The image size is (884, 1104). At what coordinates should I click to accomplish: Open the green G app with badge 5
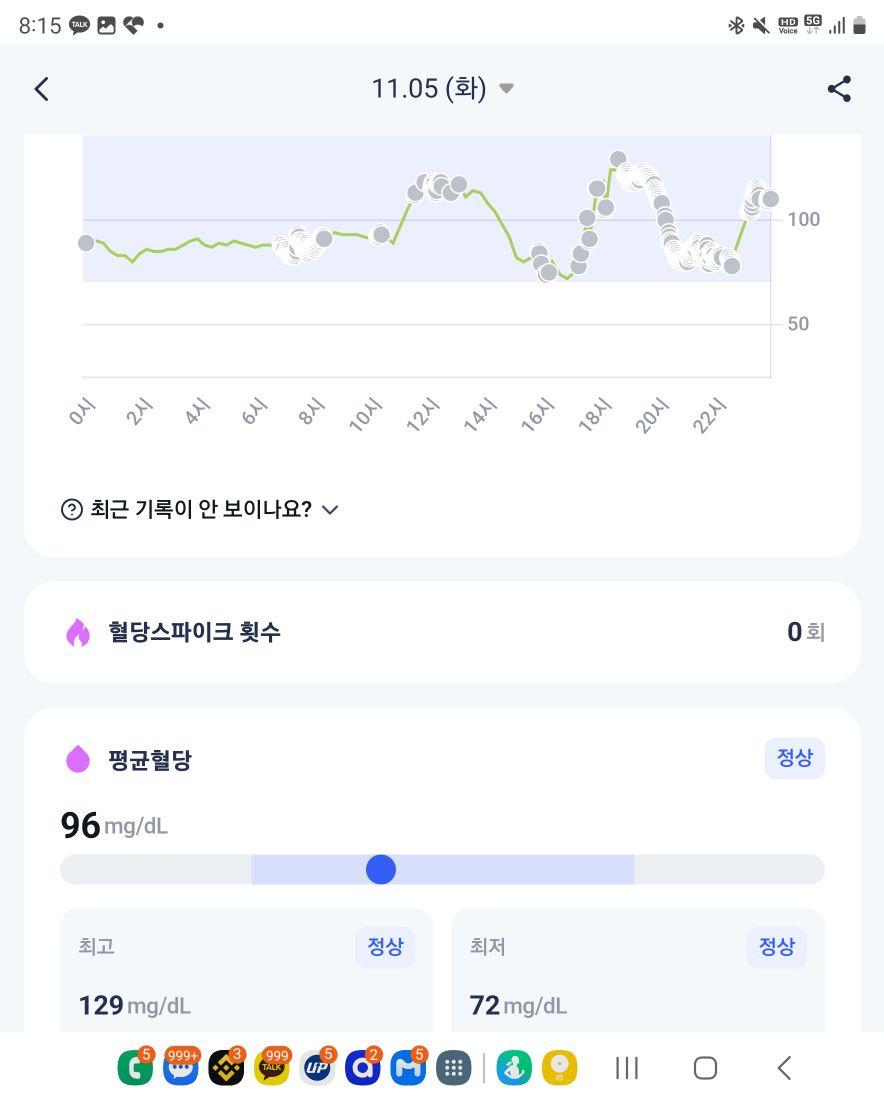click(135, 1067)
